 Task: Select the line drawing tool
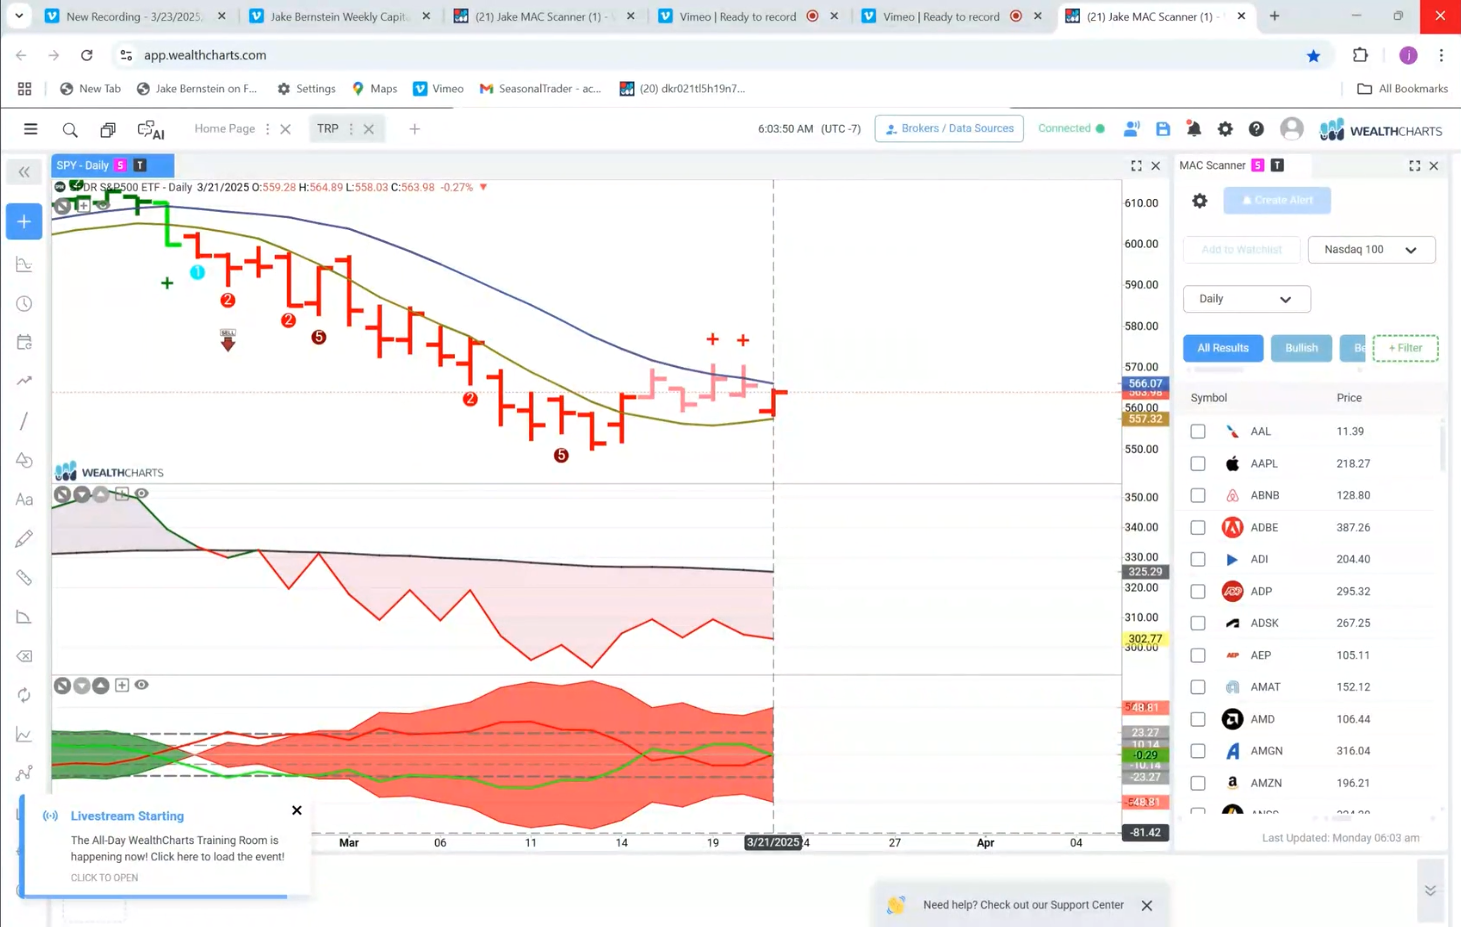click(24, 421)
